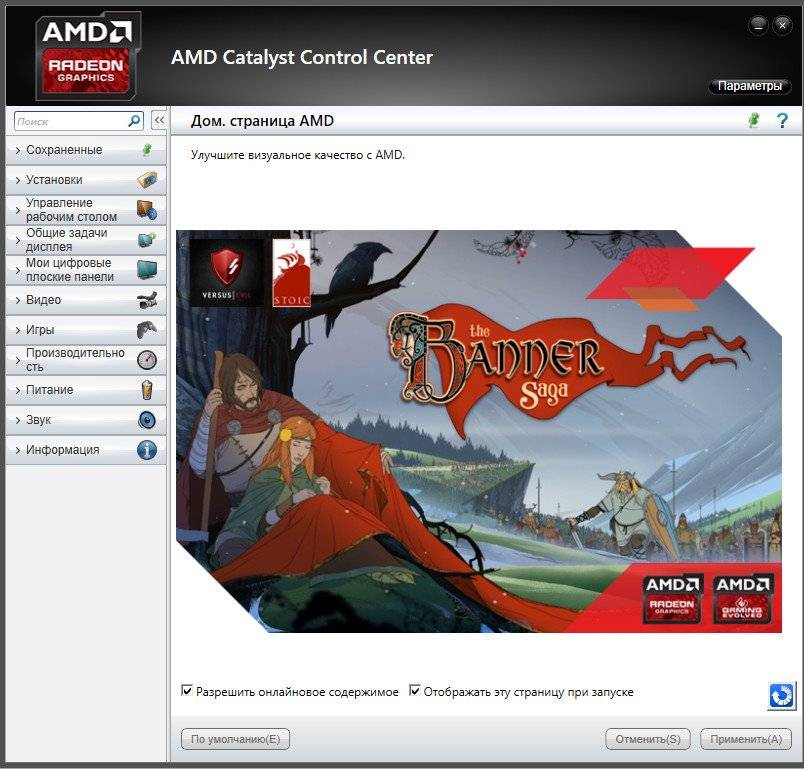
Task: Click the Производительность gauge icon
Action: [x=147, y=360]
